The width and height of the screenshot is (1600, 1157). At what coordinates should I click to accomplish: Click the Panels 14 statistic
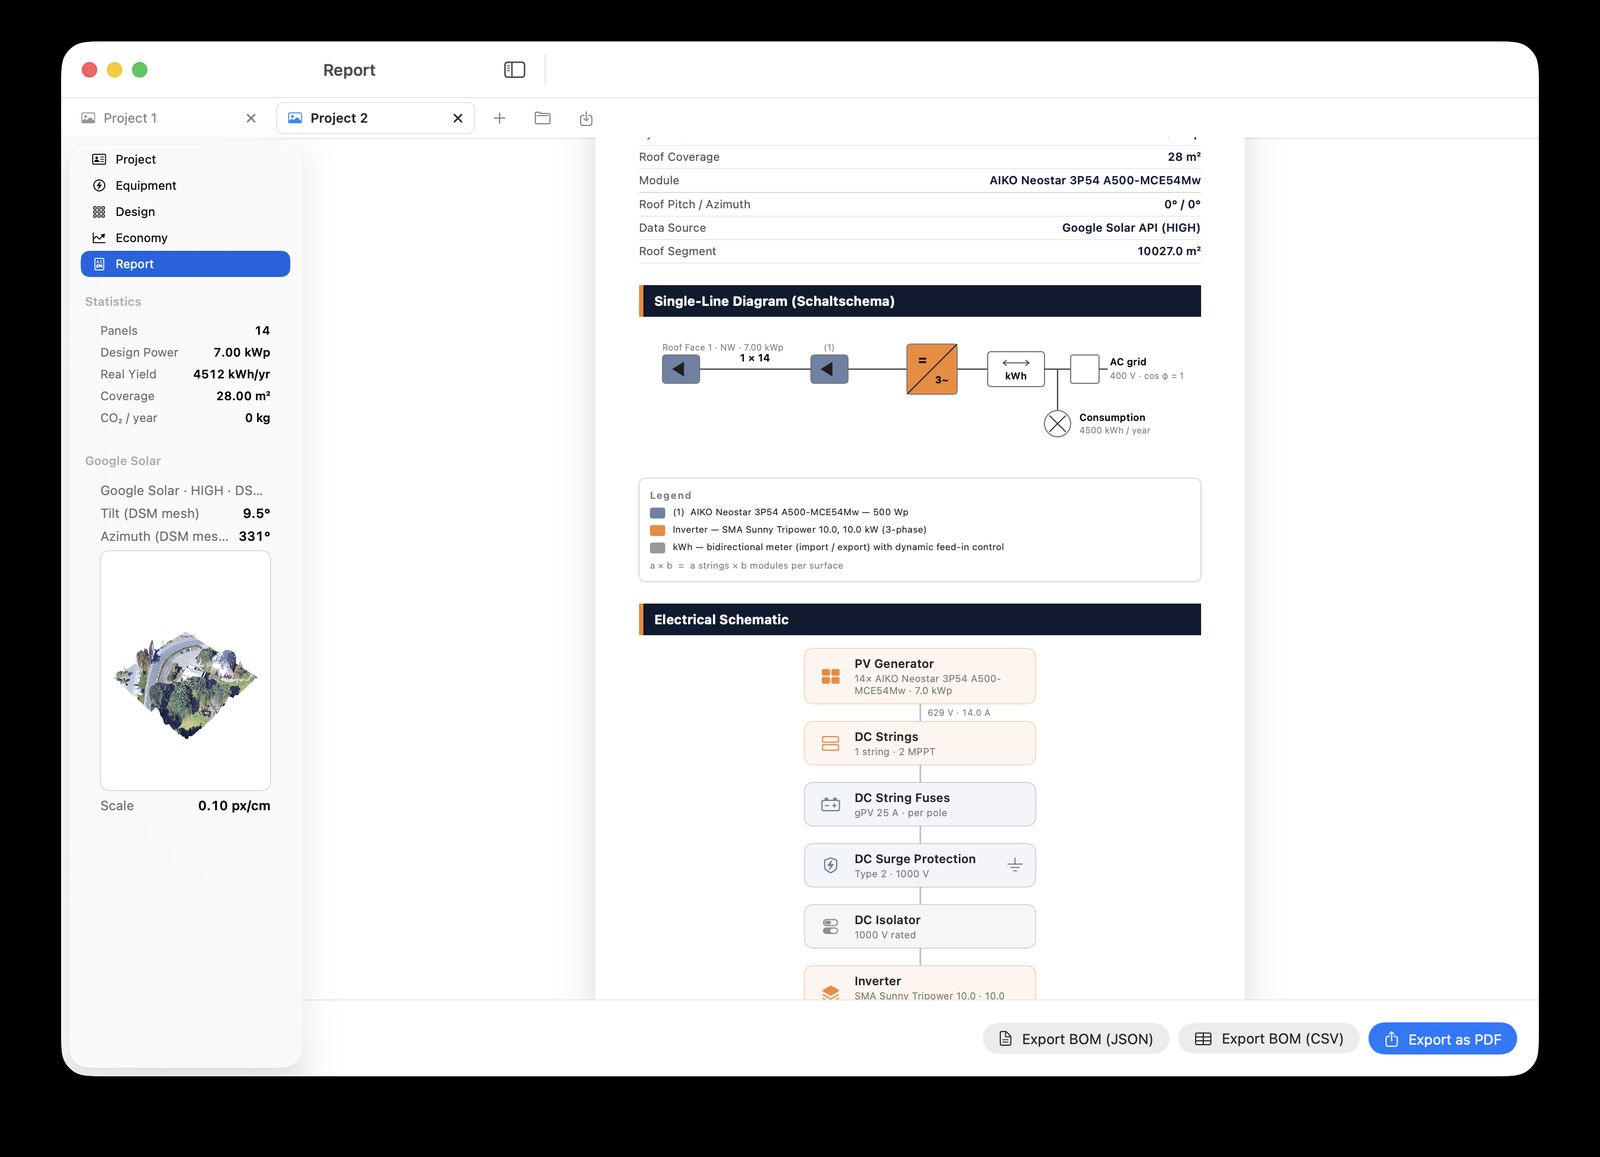click(x=185, y=331)
